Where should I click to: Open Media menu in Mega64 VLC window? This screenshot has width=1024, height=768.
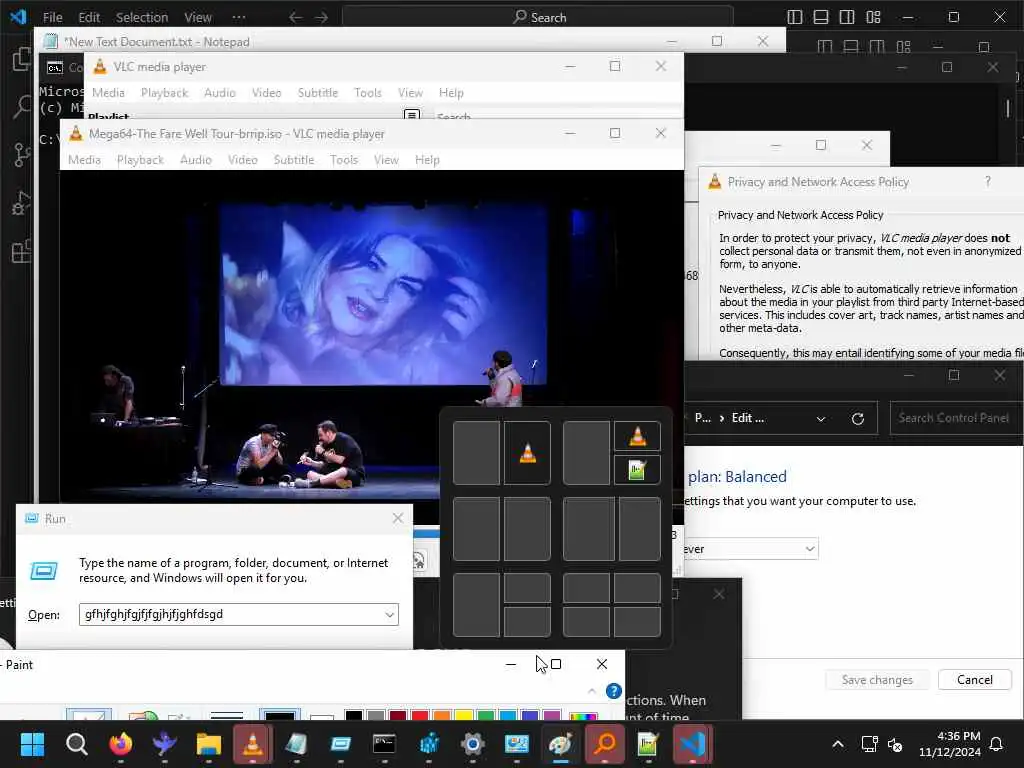click(x=84, y=160)
